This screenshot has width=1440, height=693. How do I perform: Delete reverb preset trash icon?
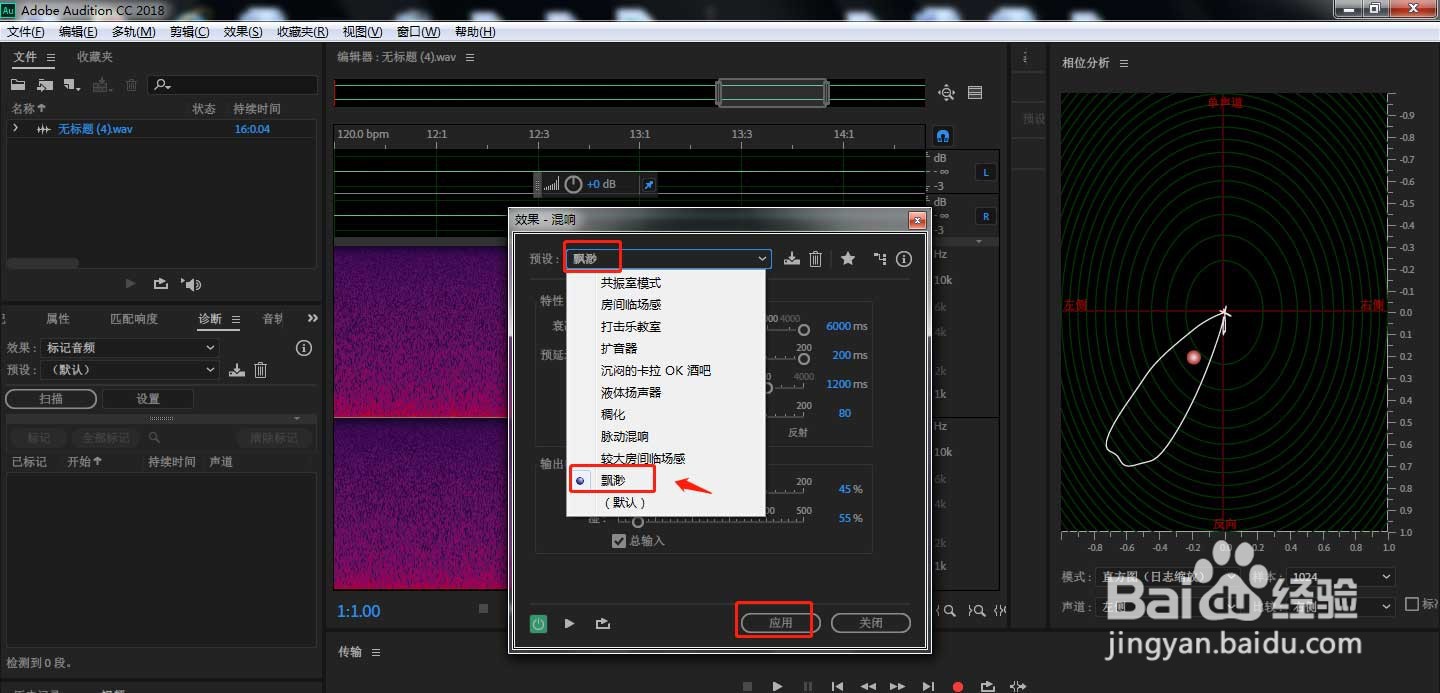[815, 259]
